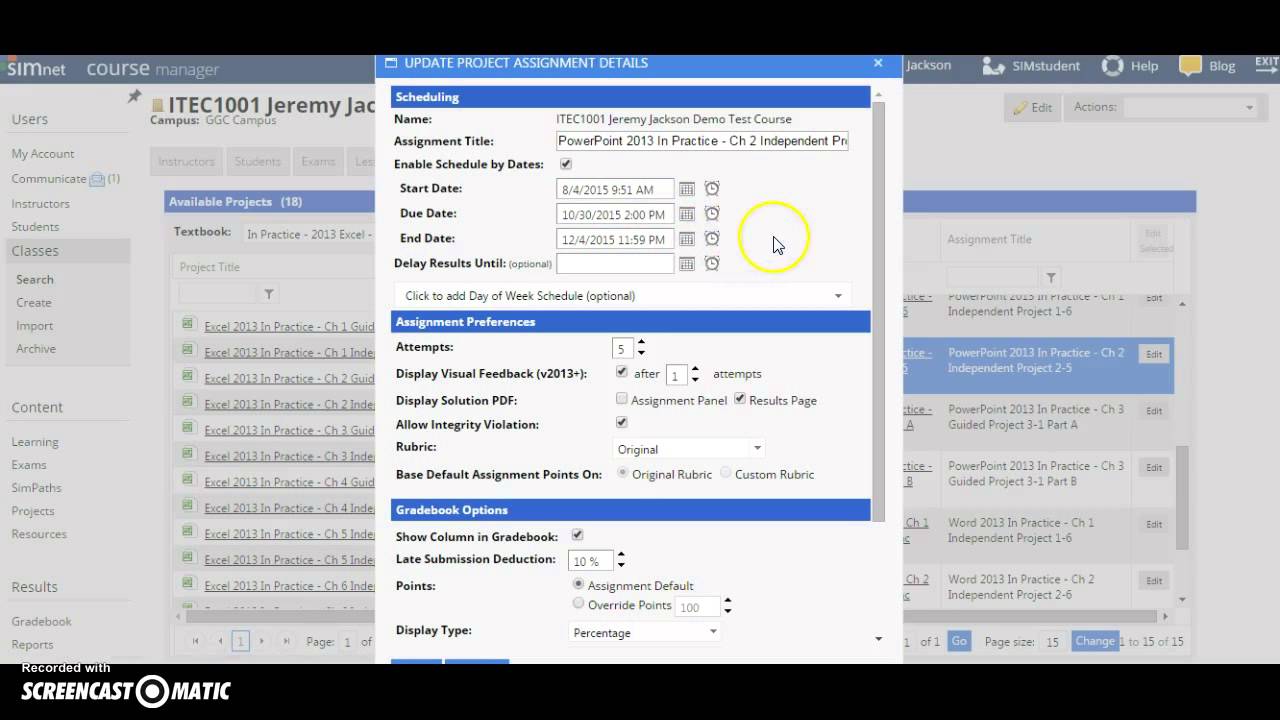The image size is (1280, 720).
Task: Click the Communicate mail icon
Action: [97, 180]
